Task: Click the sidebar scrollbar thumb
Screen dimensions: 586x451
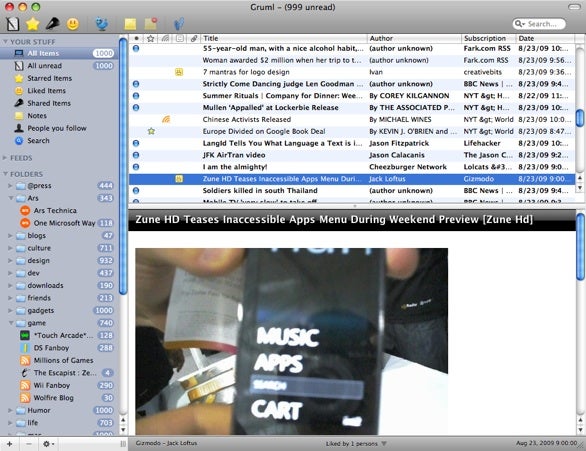Action: click(x=123, y=165)
